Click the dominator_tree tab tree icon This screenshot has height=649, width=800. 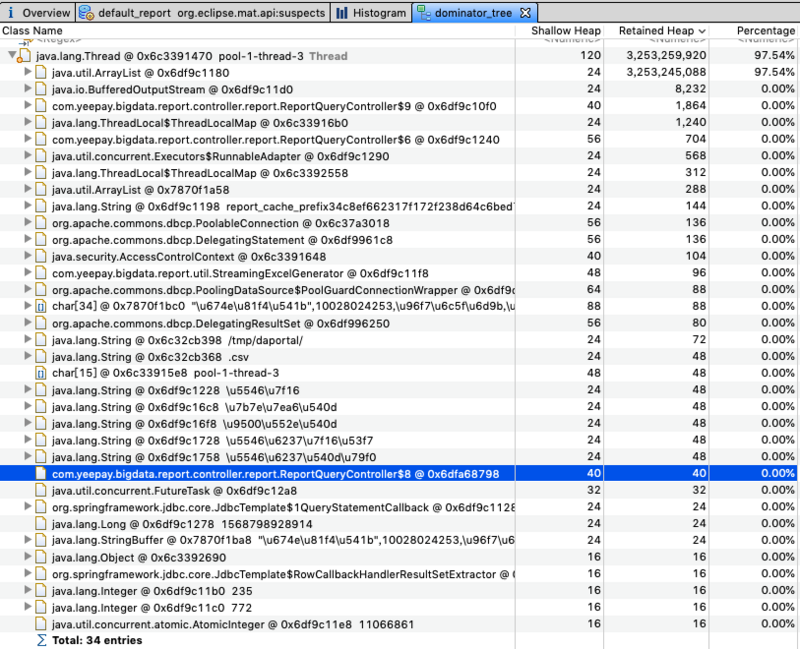(424, 13)
